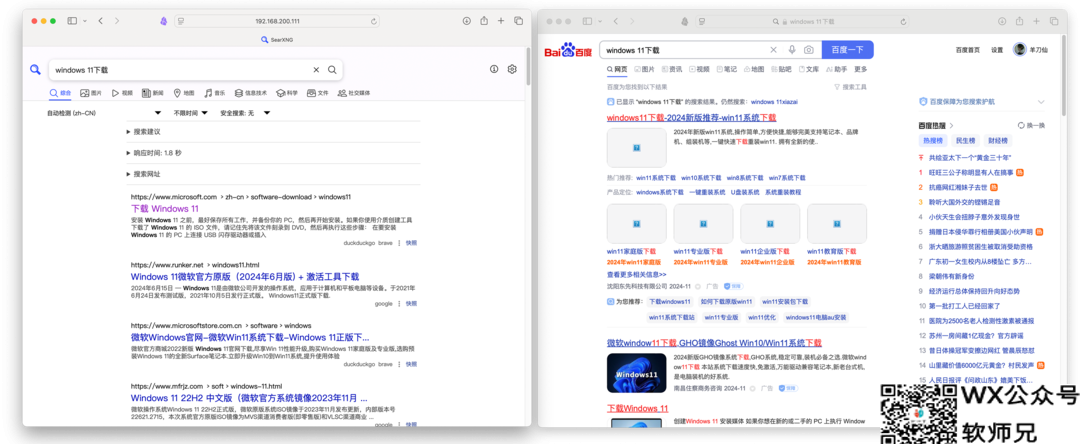The image size is (1080, 444).
Task: Clear the Baidu search box with the X
Action: pyautogui.click(x=773, y=50)
